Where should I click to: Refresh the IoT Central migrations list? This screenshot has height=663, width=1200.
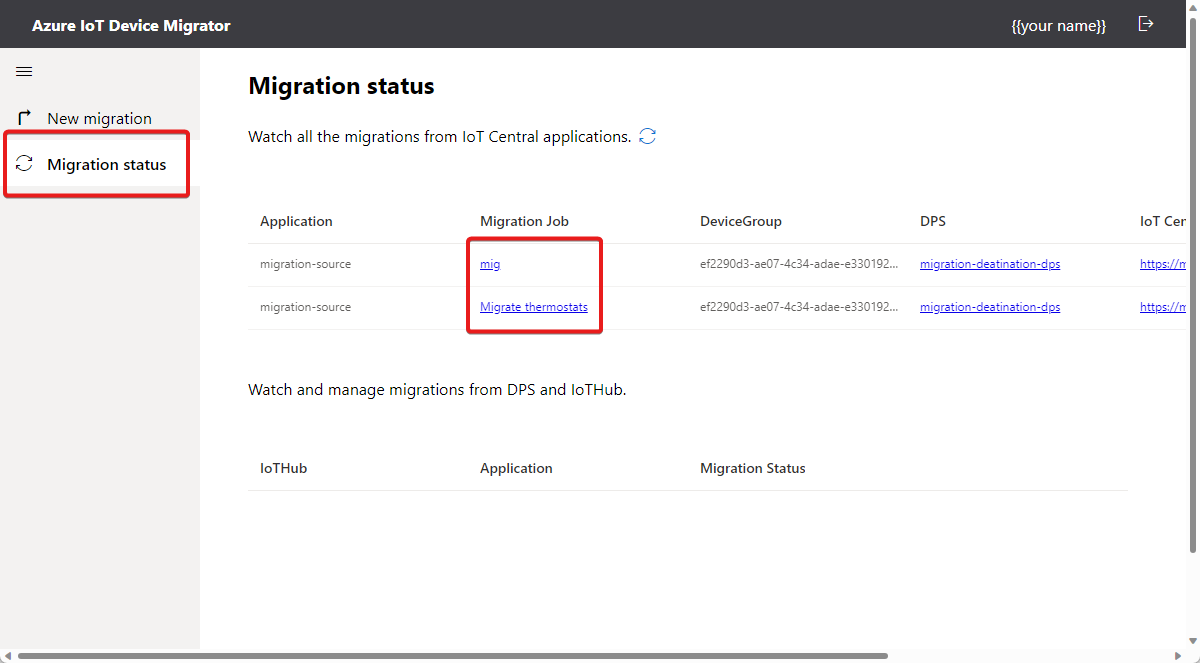pos(647,136)
